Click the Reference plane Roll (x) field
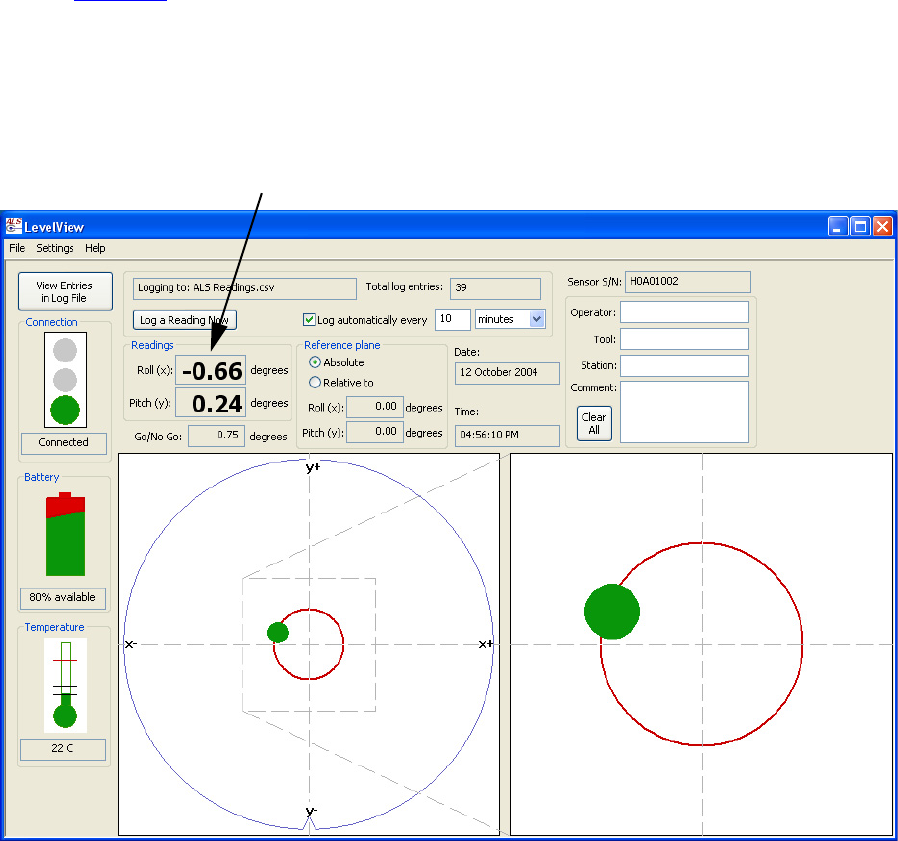Screen dimensions: 898x841 pyautogui.click(x=375, y=407)
